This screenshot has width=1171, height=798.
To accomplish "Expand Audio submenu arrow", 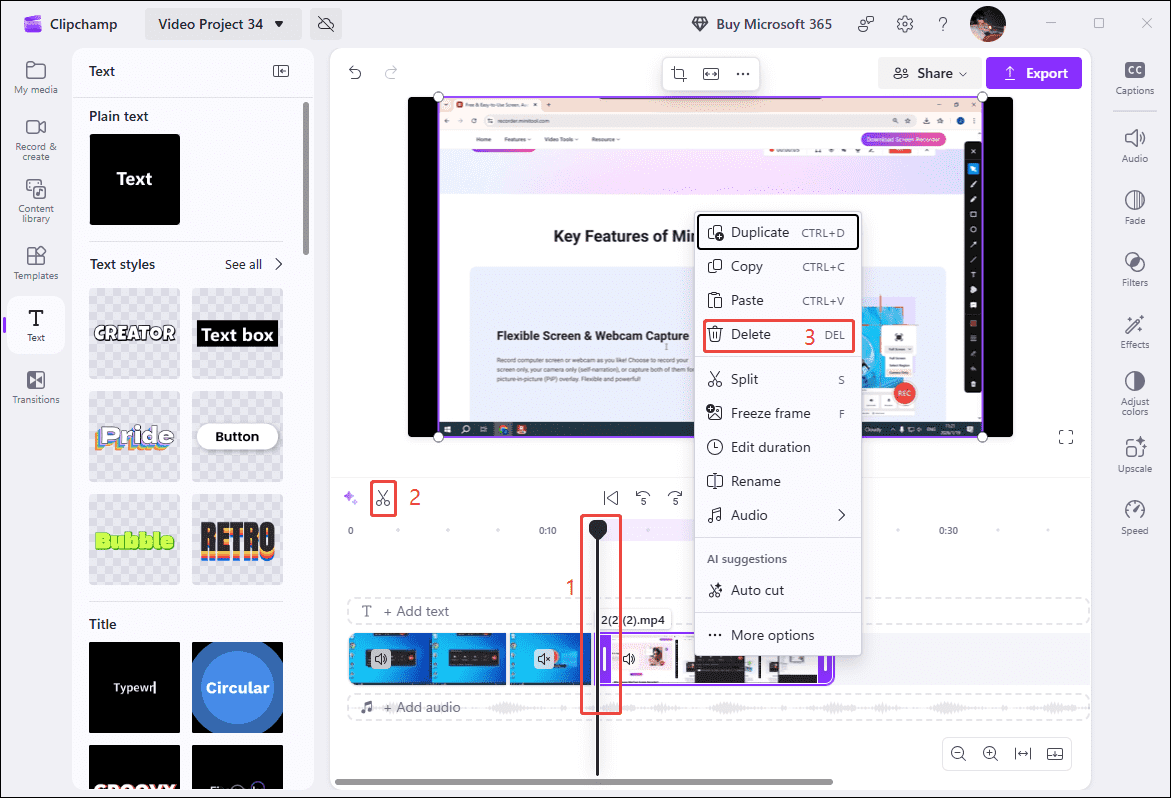I will pos(842,515).
